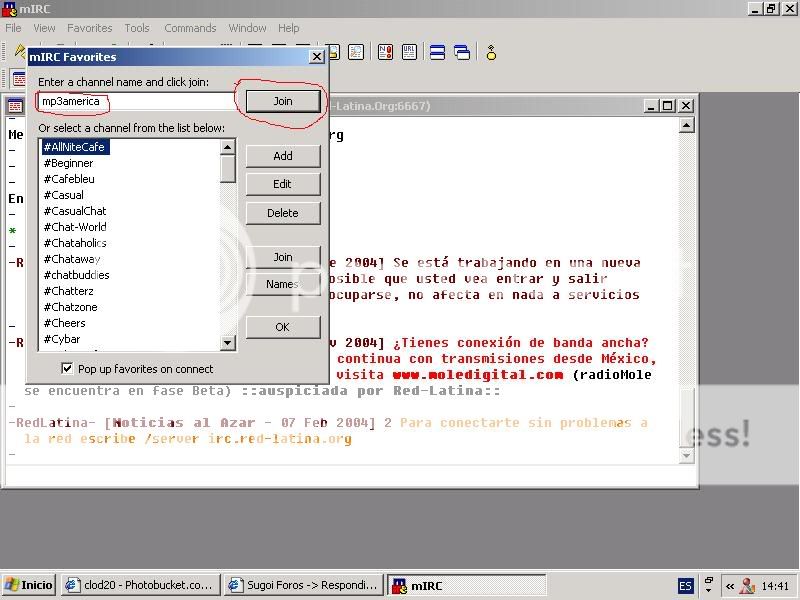This screenshot has width=800, height=600.
Task: Select #Chat-World in the channel list
Action: [75, 227]
